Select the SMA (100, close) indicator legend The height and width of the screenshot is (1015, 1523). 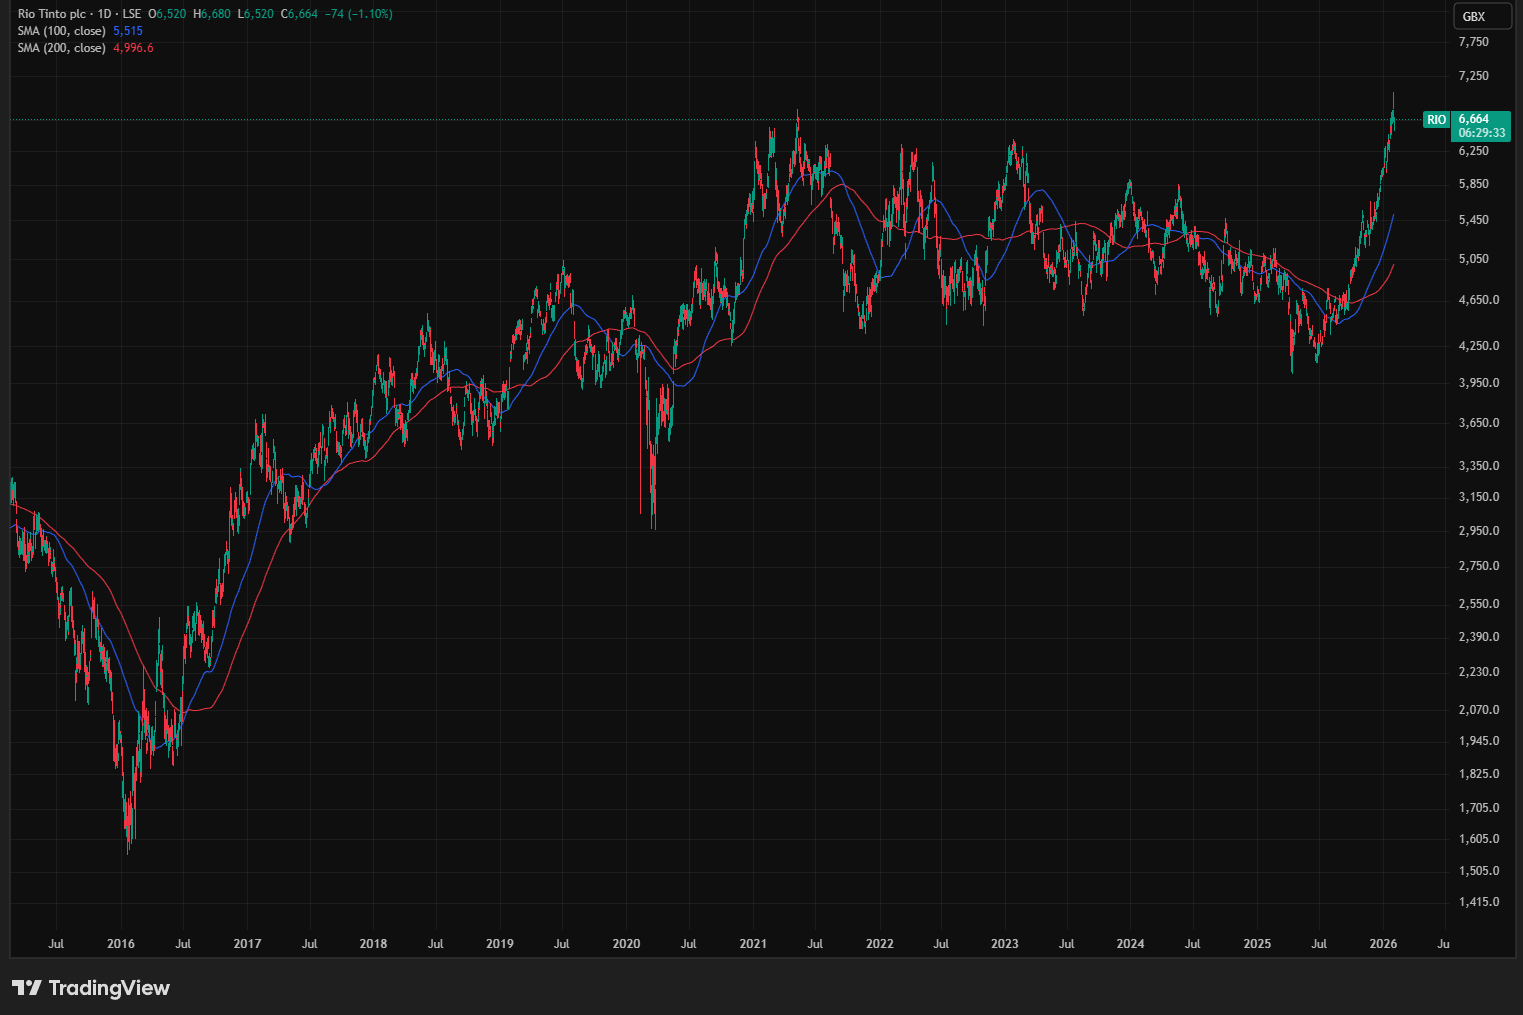61,31
